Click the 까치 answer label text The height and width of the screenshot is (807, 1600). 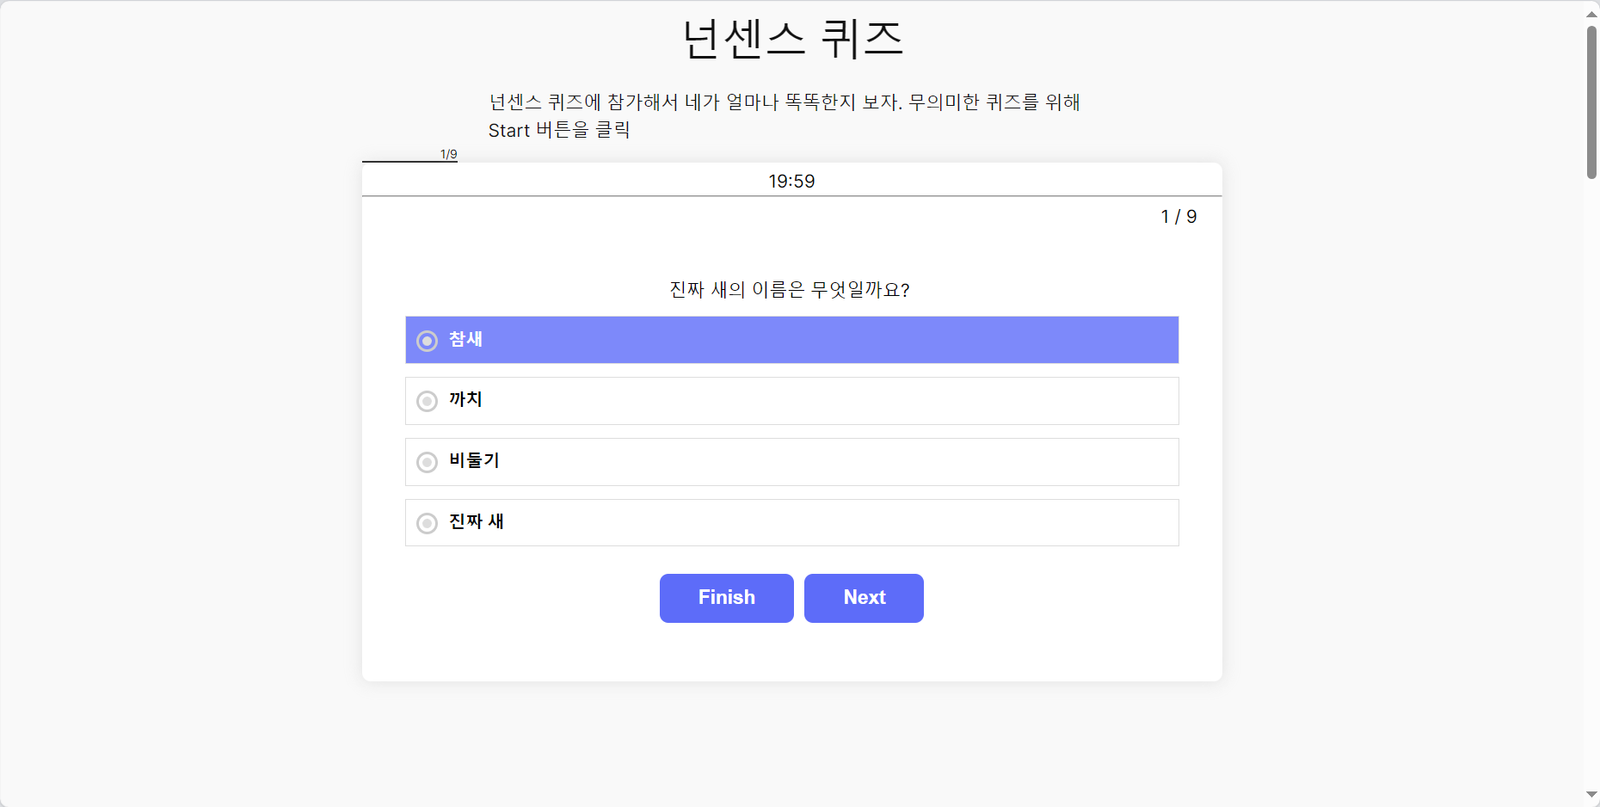click(x=466, y=400)
